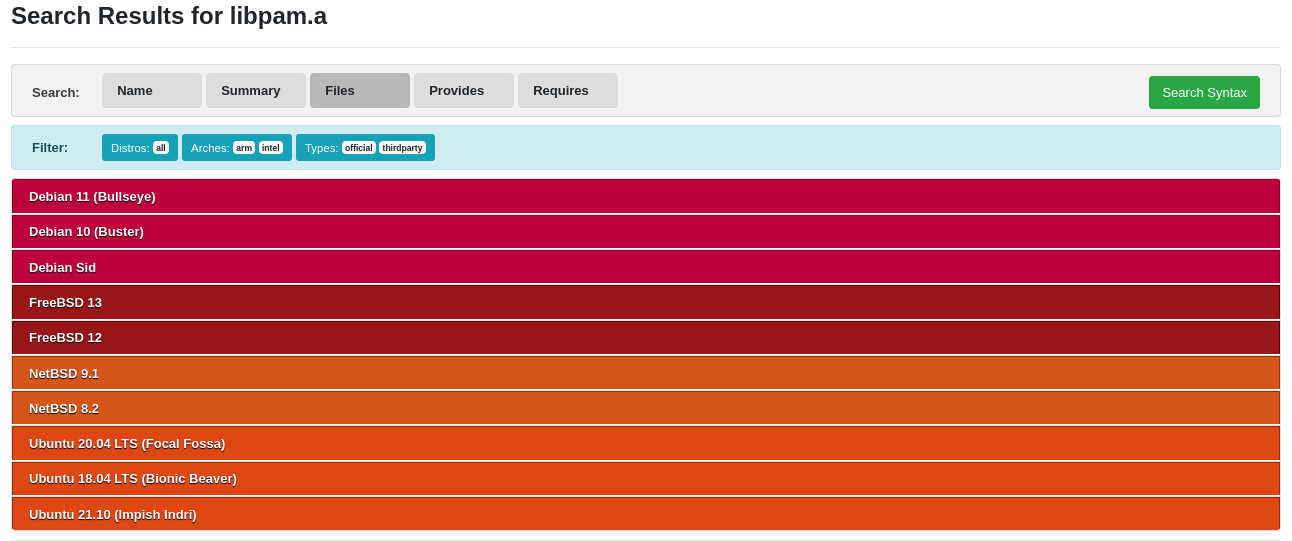Expand Debian 11 (Bullseye) results
Screen dimensions: 1292x541
(646, 196)
